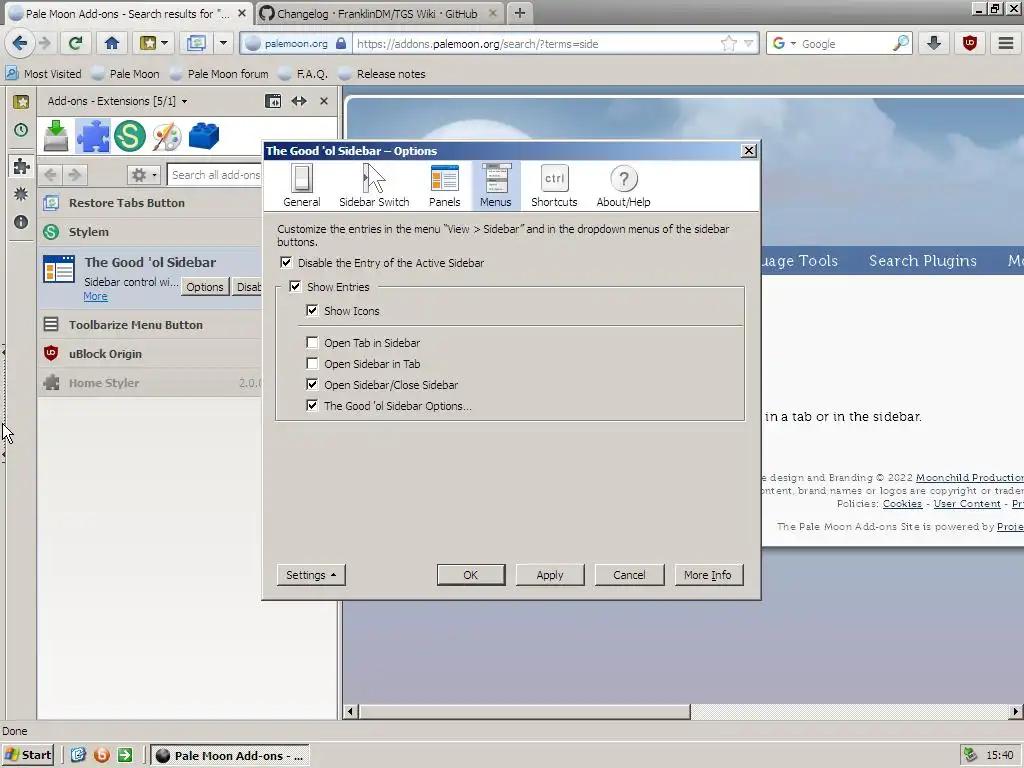Click the open-in-tab icon in sidebar header
The height and width of the screenshot is (768, 1024).
point(273,101)
